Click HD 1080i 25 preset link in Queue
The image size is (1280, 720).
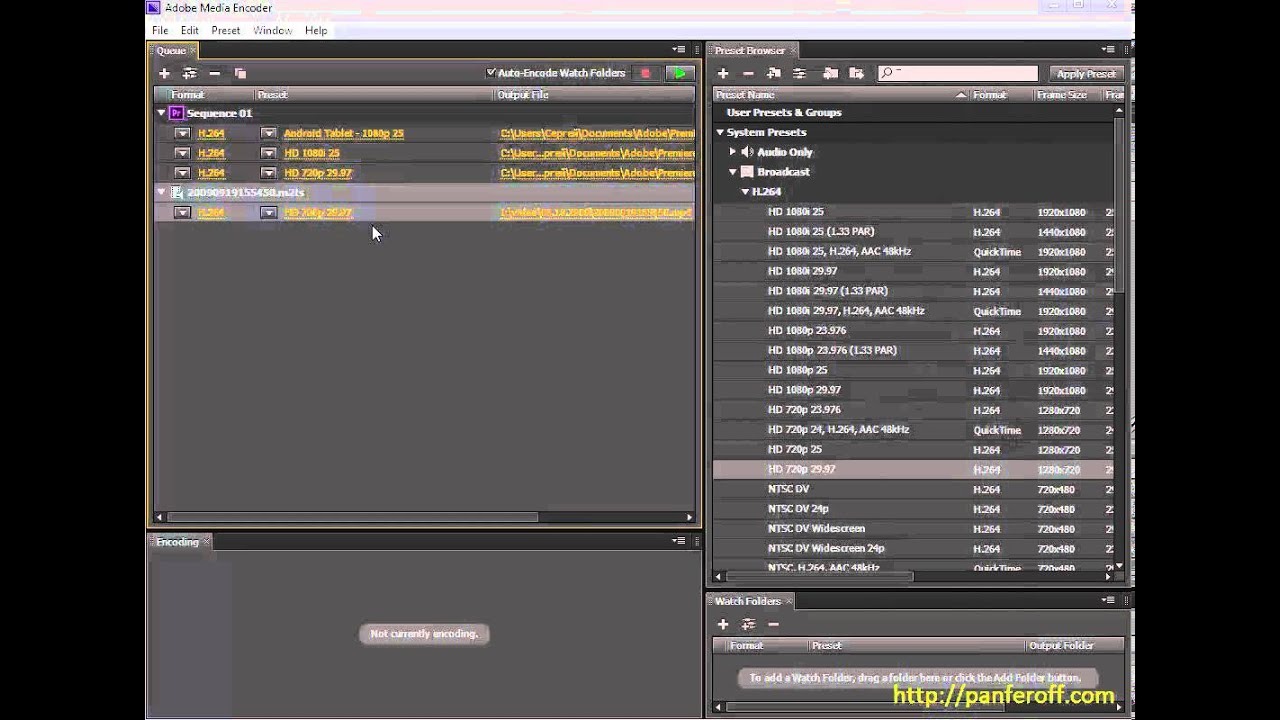pos(312,153)
